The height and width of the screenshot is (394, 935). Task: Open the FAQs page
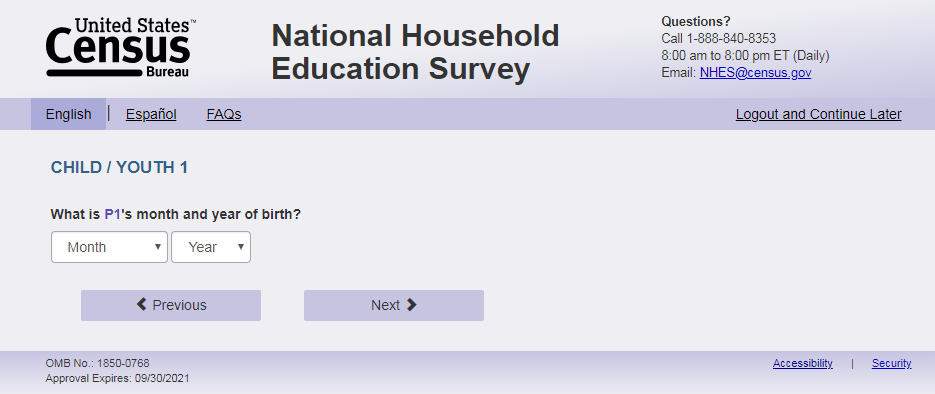pos(224,114)
